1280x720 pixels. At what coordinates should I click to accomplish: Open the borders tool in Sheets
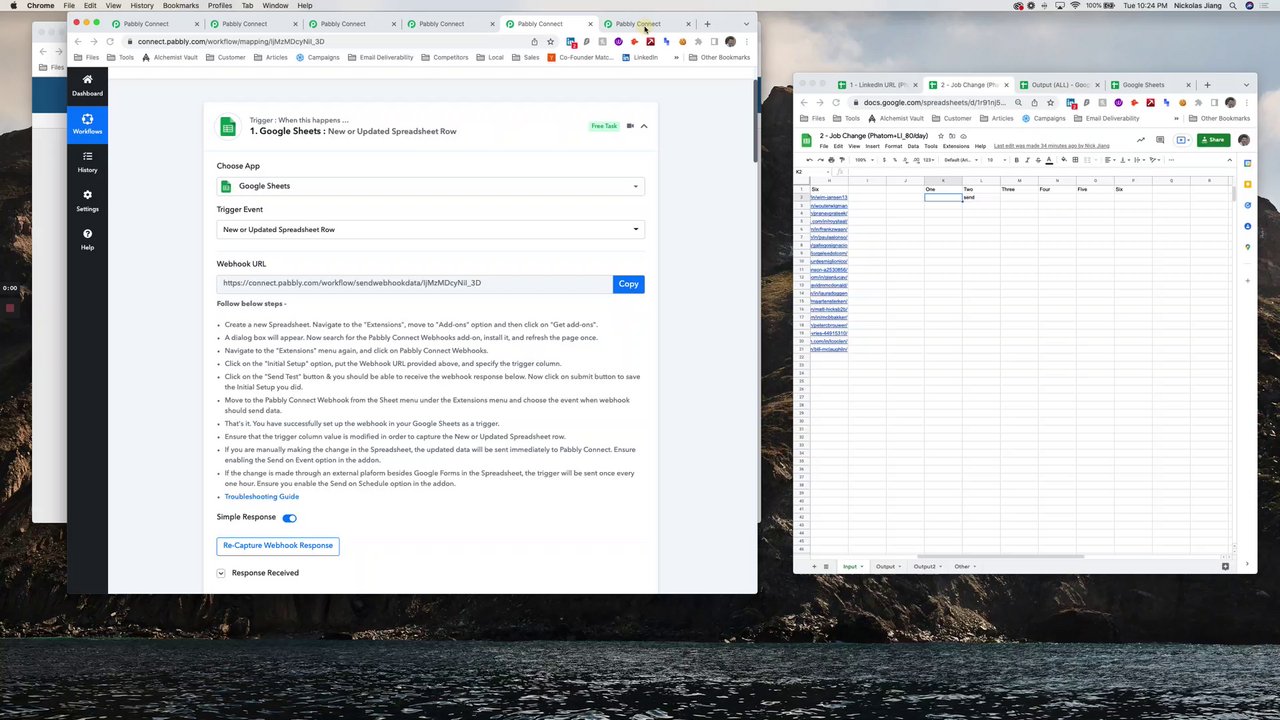[1076, 160]
